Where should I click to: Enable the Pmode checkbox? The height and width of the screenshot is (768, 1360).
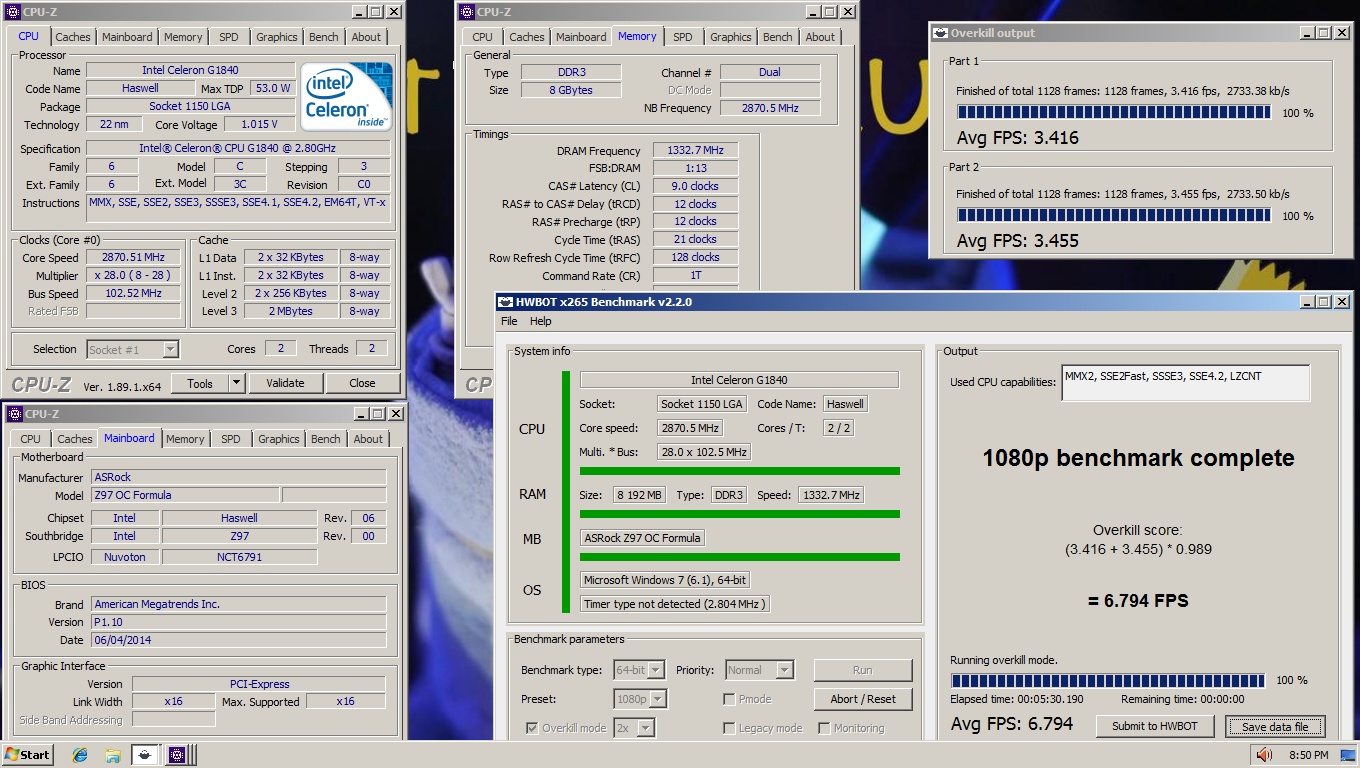click(x=729, y=699)
